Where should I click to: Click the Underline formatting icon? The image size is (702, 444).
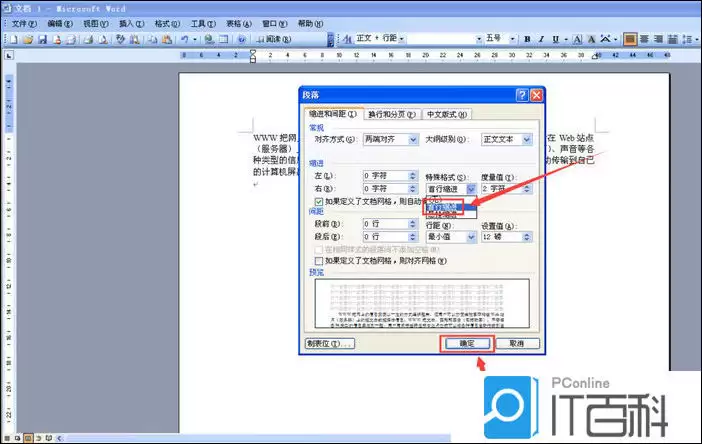click(x=556, y=39)
